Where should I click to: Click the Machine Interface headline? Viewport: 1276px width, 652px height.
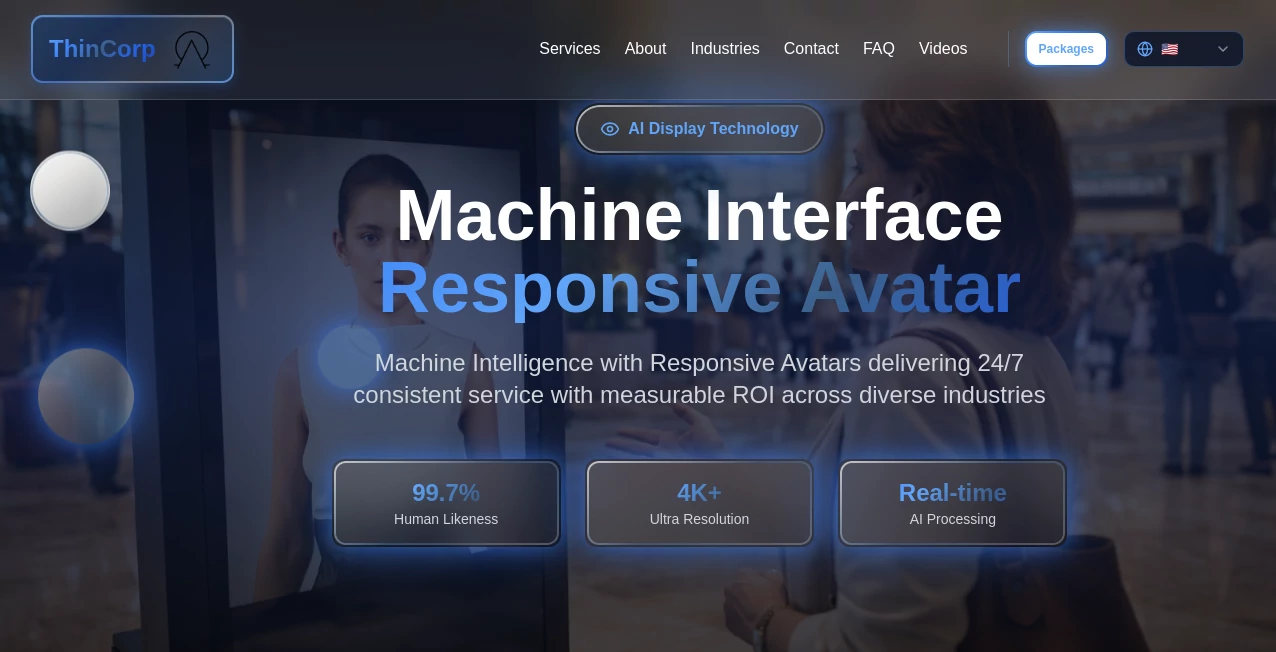(699, 215)
